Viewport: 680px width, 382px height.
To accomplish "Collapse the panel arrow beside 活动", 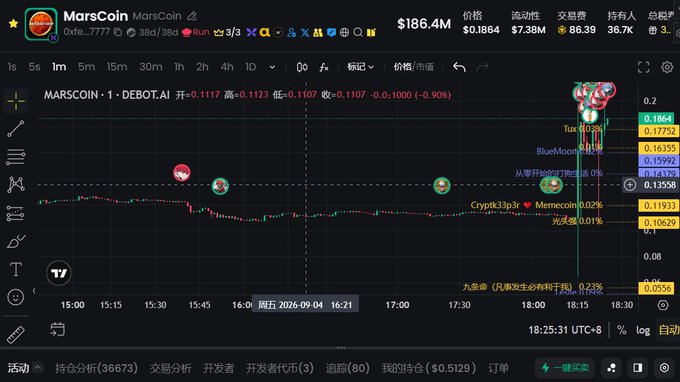I will [x=38, y=368].
